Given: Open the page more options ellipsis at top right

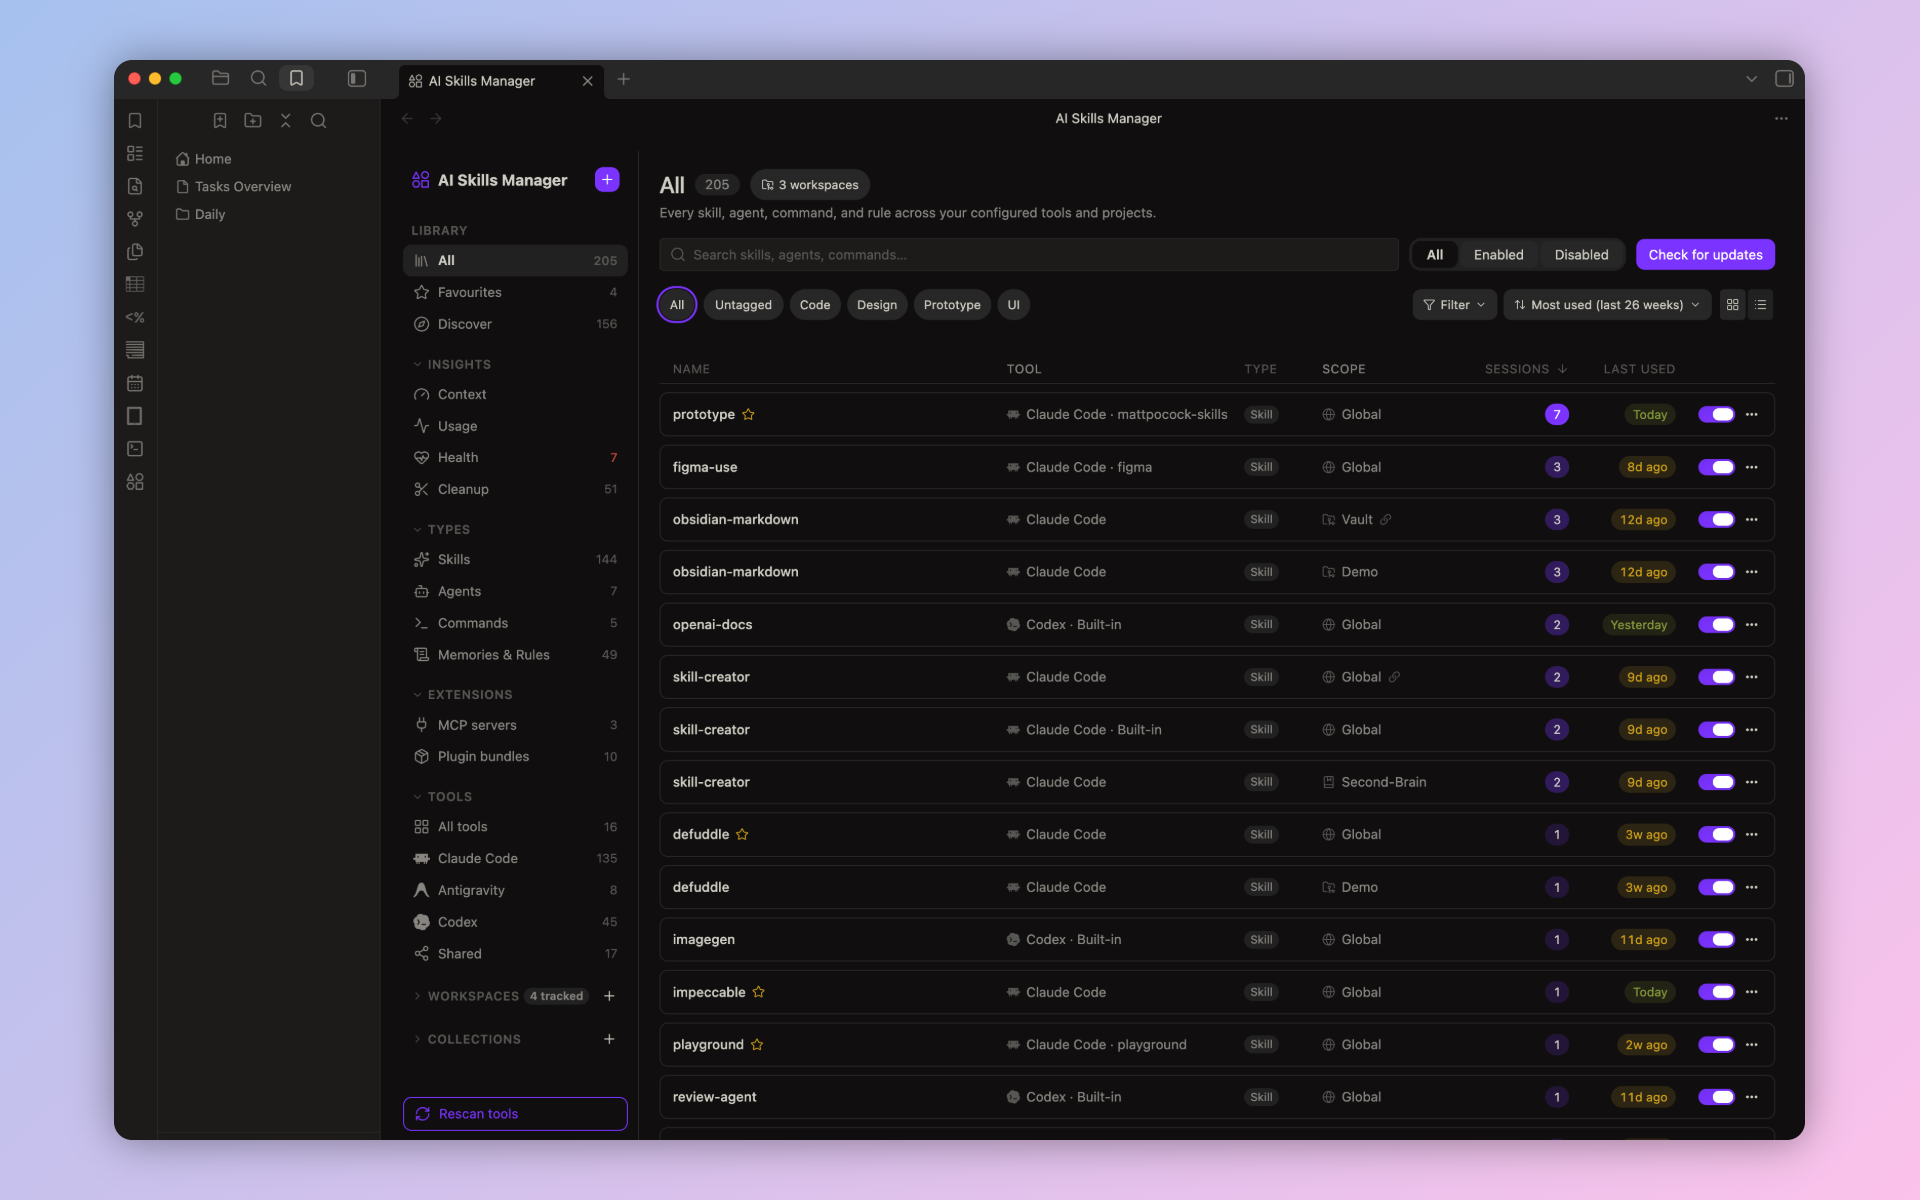Looking at the screenshot, I should click(1781, 118).
